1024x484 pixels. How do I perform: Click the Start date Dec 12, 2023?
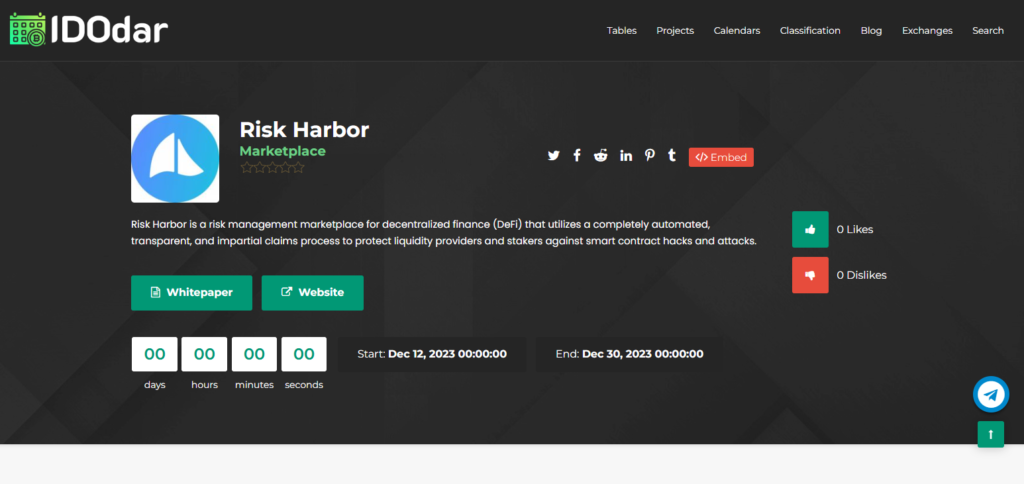point(432,354)
